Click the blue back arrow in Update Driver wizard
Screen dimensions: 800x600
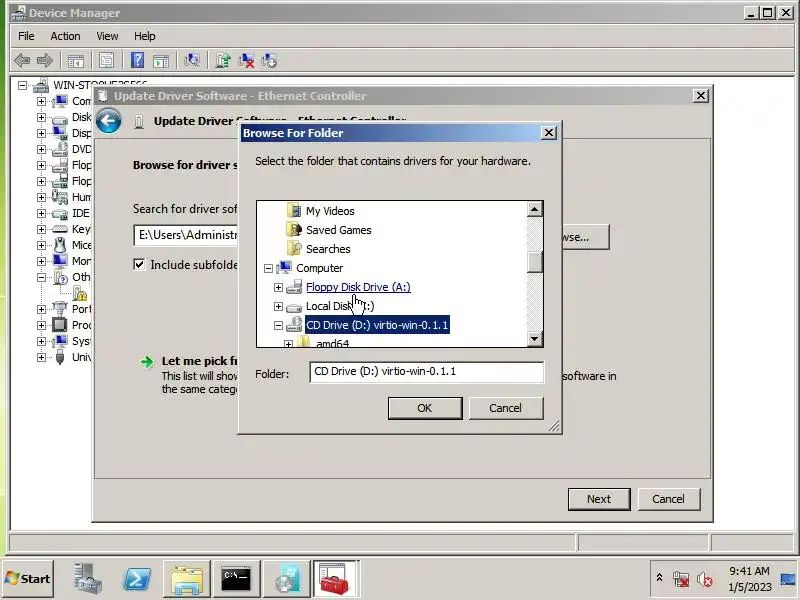[x=109, y=121]
